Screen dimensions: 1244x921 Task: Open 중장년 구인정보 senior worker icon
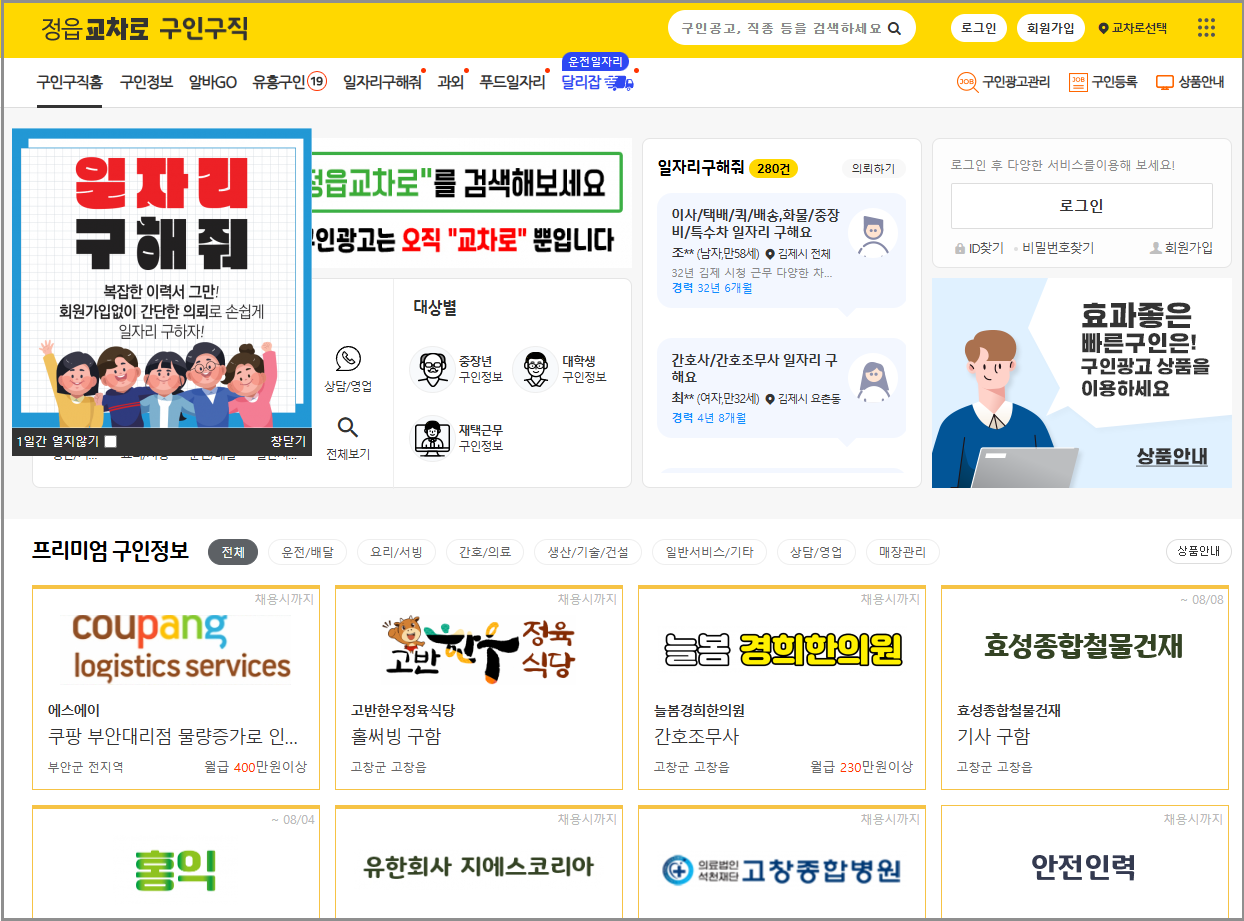pos(431,369)
